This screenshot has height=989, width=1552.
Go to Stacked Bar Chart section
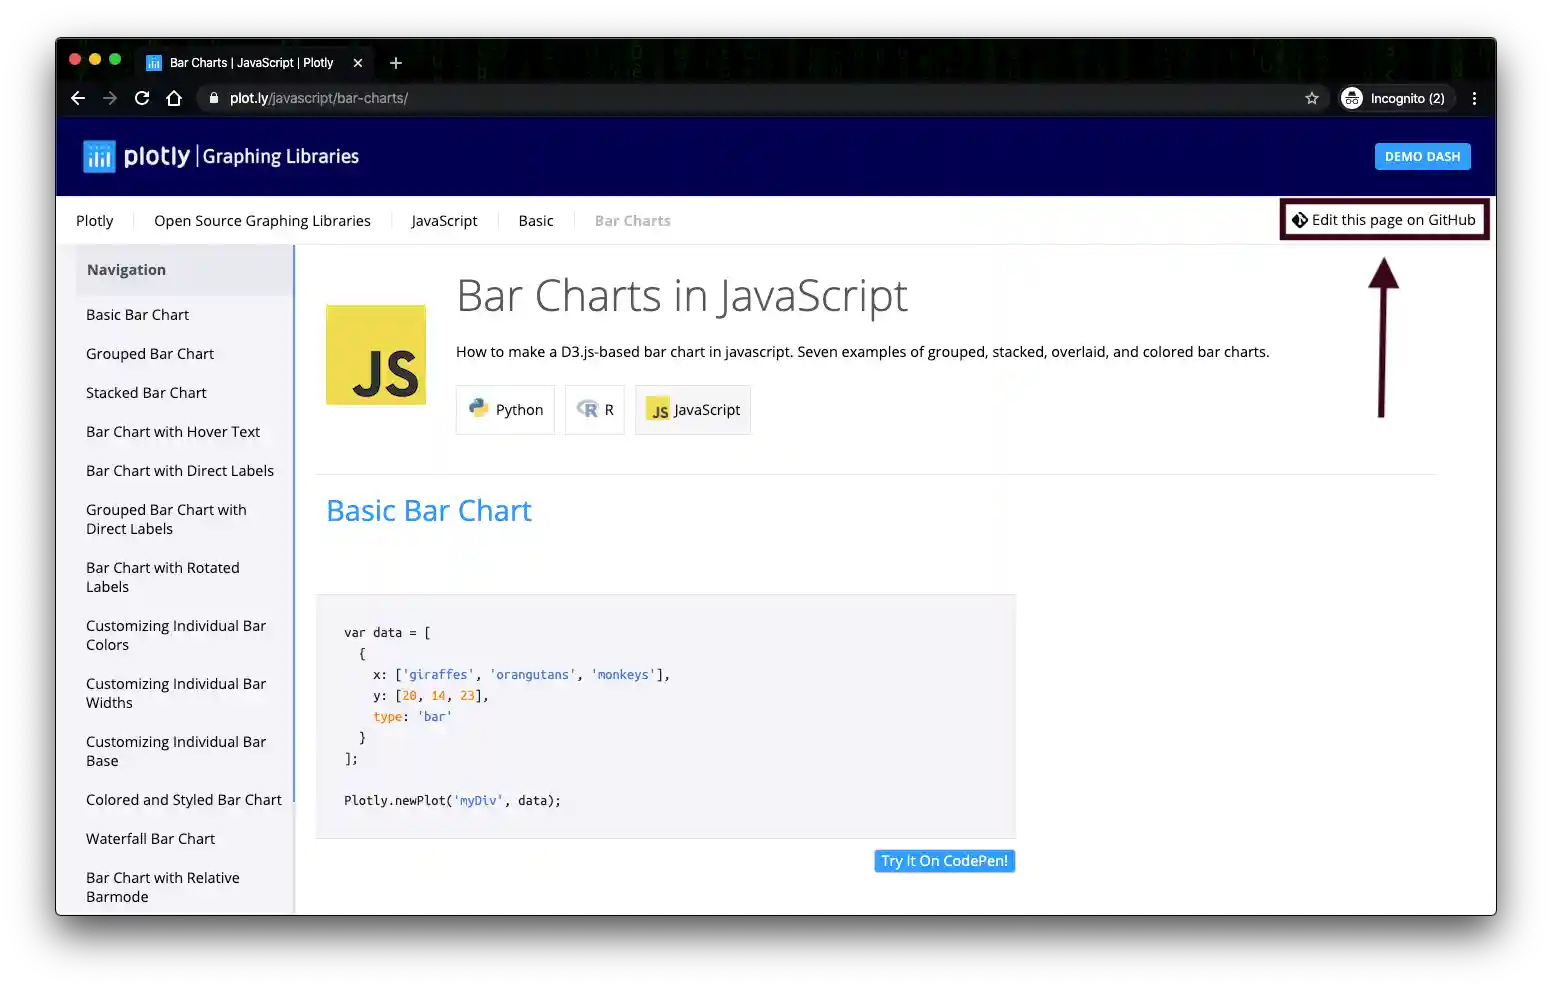coord(146,393)
